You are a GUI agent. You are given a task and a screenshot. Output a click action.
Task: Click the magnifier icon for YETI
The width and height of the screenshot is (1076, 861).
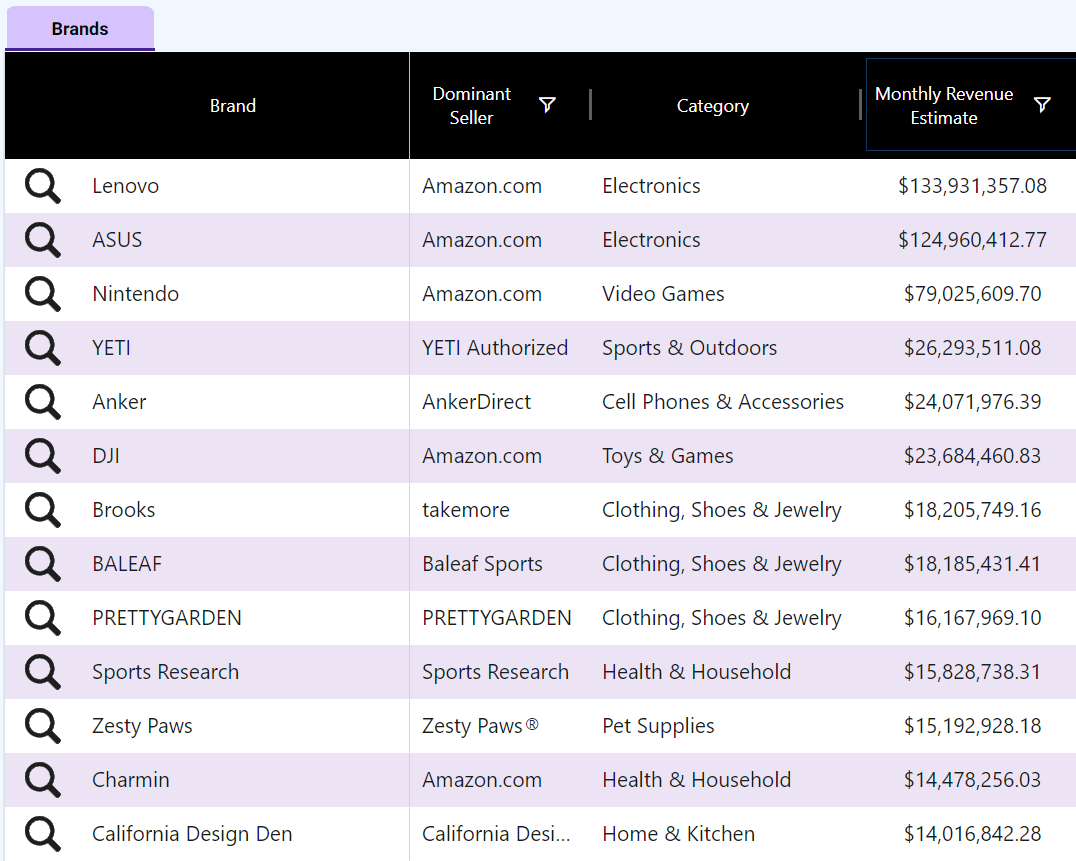tap(43, 349)
